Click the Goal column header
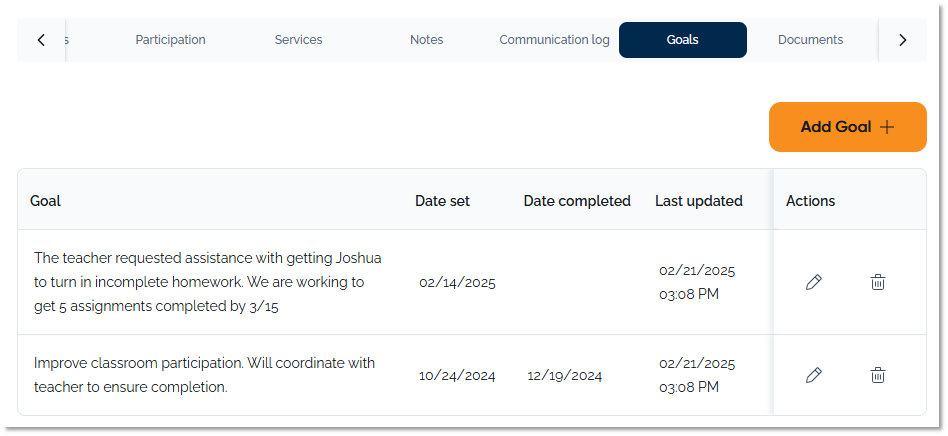 [x=46, y=201]
